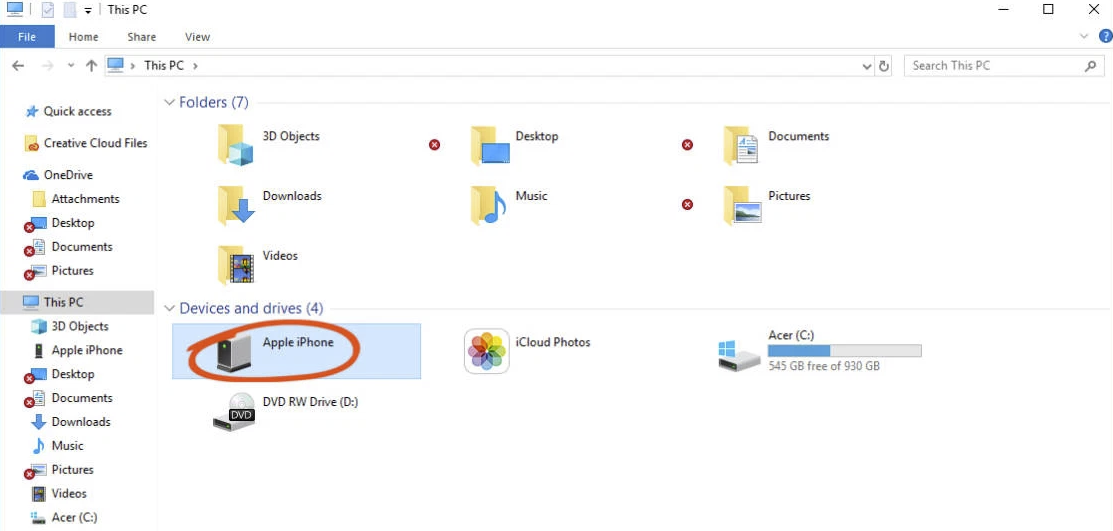Select the DVD RW Drive (D:) icon
Image resolution: width=1113 pixels, height=531 pixels.
[235, 411]
